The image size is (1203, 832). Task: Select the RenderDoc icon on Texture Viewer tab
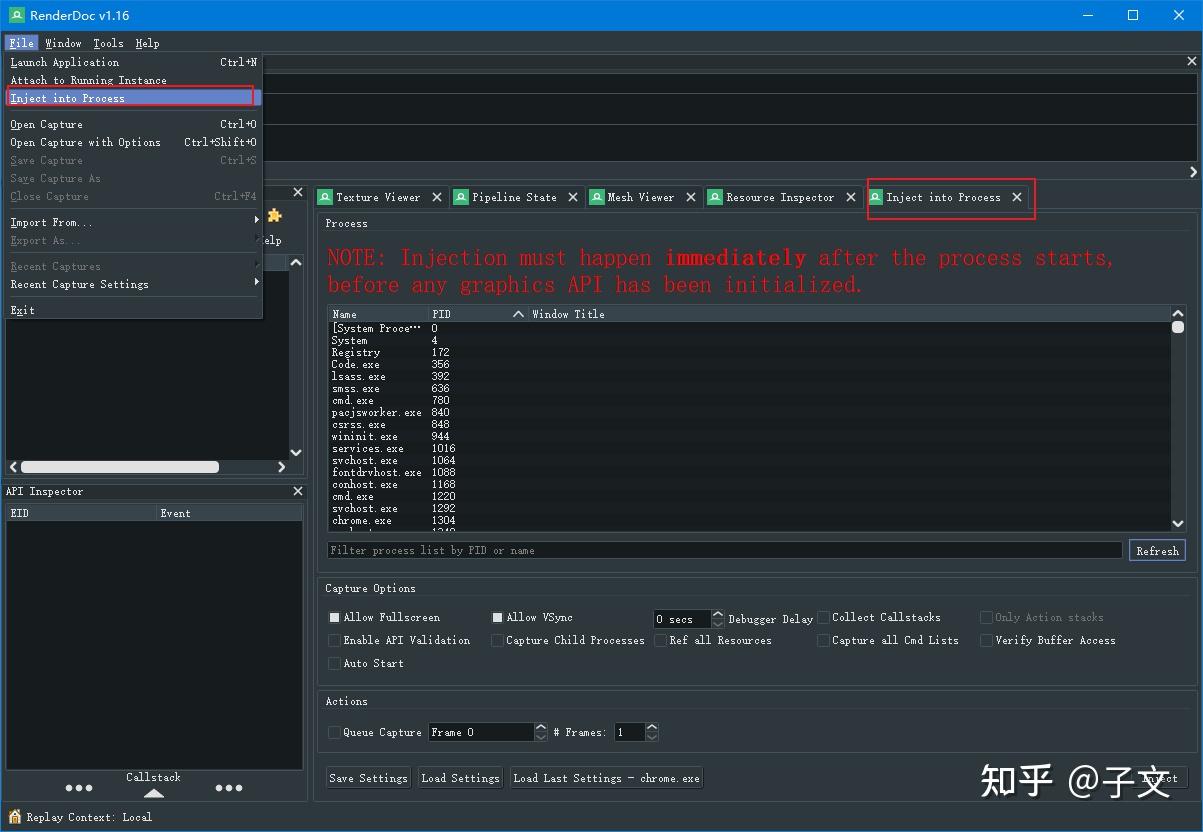click(324, 197)
